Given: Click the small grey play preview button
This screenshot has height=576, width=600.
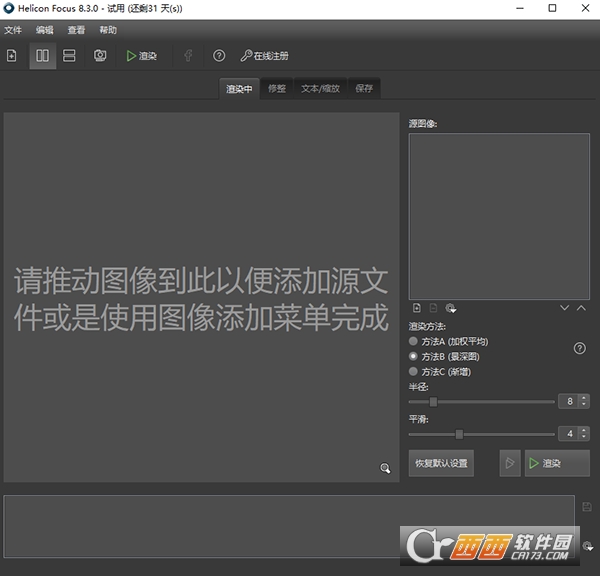Looking at the screenshot, I should 510,463.
